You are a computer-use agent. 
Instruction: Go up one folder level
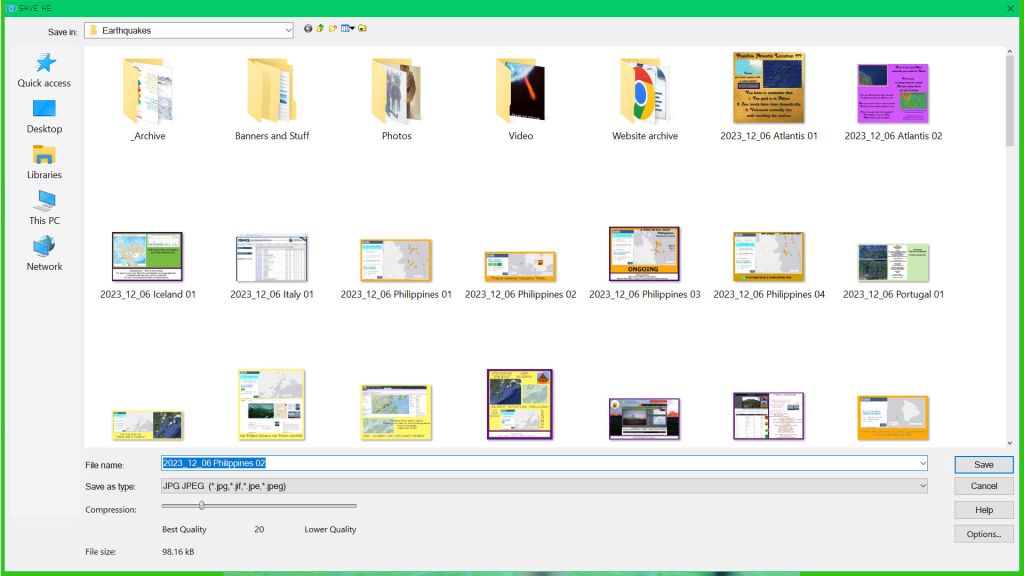320,29
